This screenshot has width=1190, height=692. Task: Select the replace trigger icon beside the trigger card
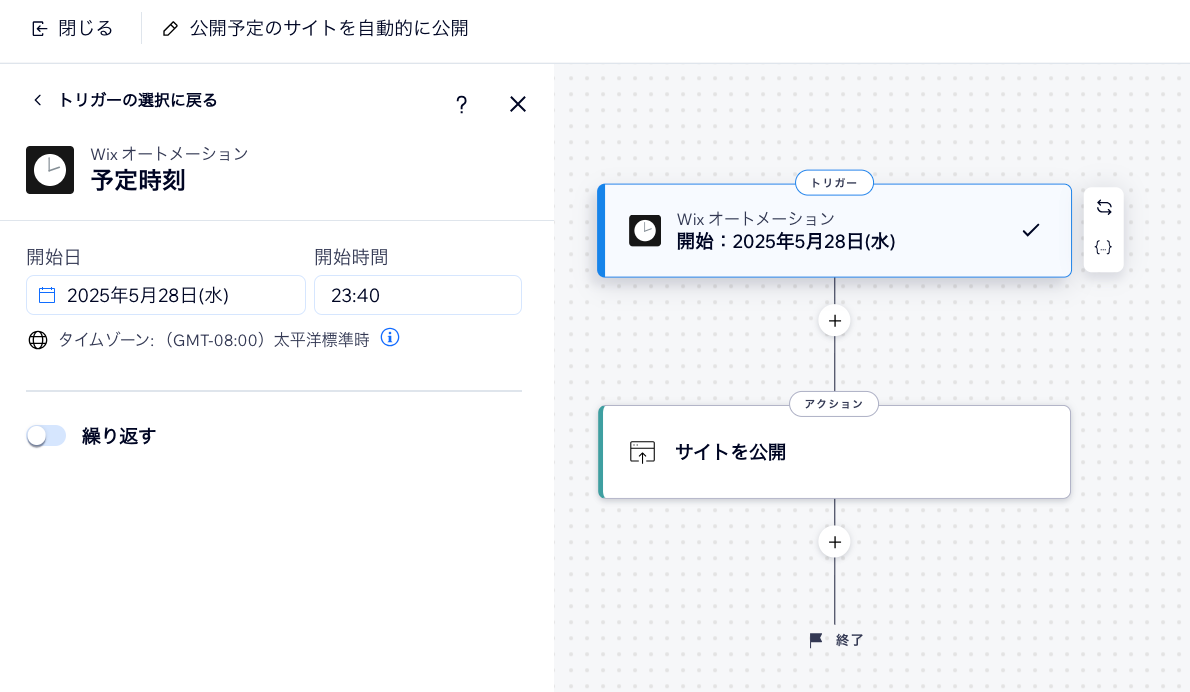(1103, 207)
